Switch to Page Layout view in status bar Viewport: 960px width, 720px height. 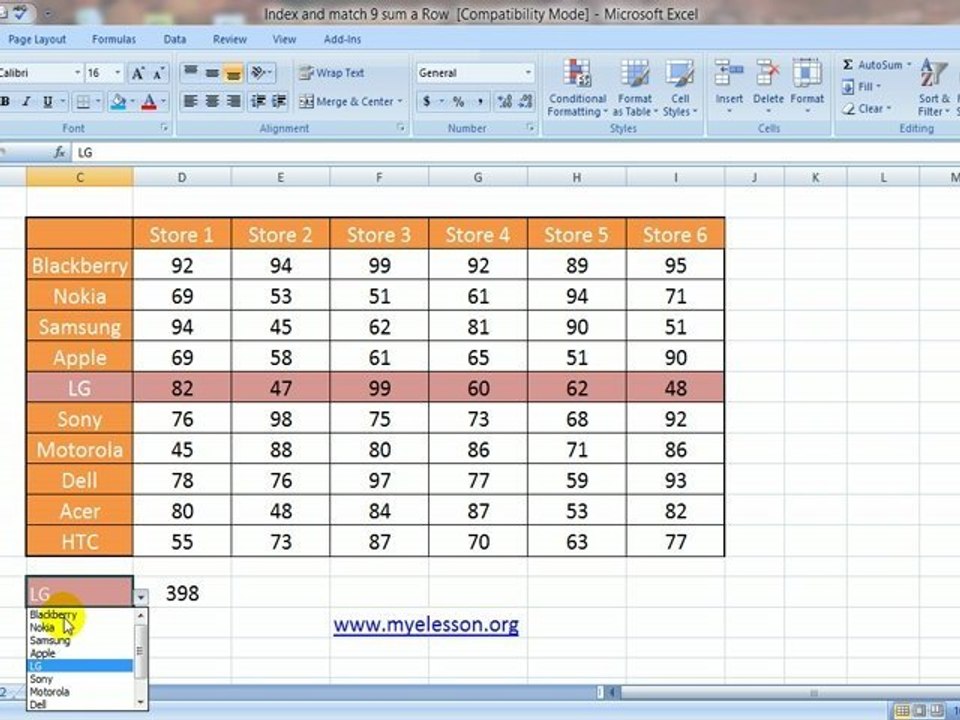(x=919, y=711)
